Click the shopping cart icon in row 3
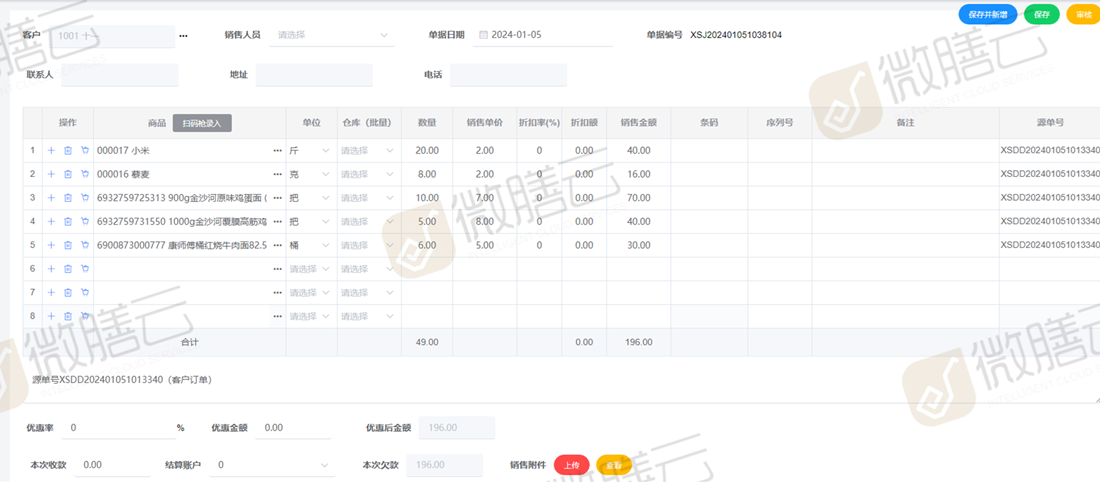This screenshot has width=1100, height=482. click(85, 198)
